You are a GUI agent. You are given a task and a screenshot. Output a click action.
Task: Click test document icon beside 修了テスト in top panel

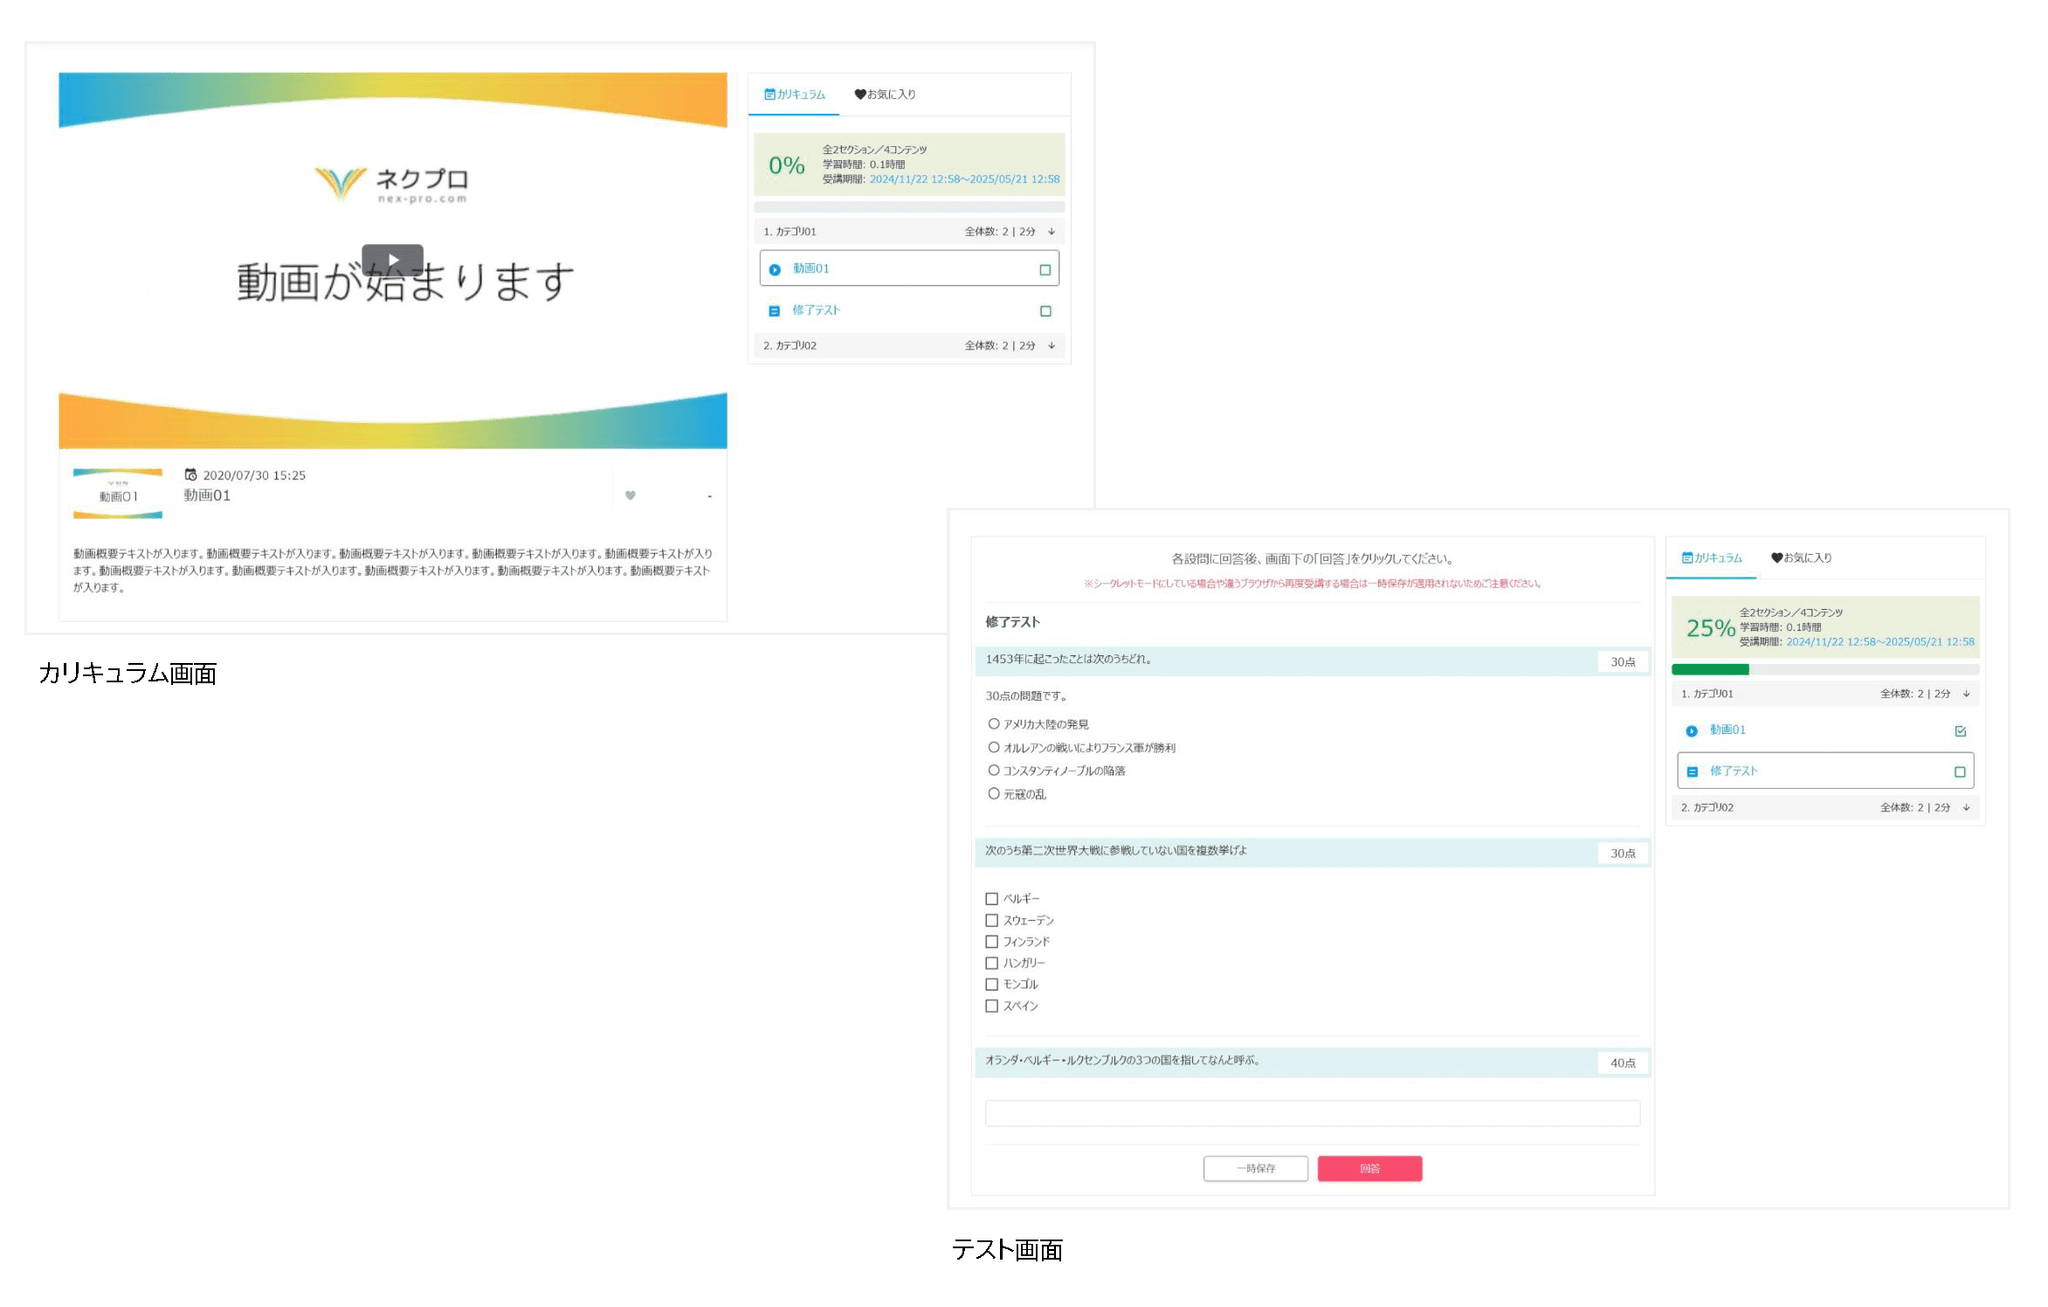coord(774,311)
